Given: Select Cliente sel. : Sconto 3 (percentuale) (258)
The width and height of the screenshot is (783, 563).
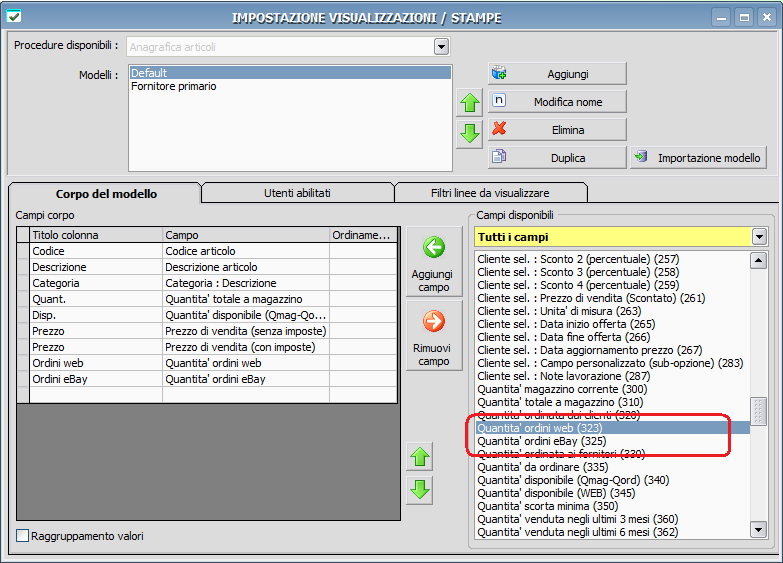Looking at the screenshot, I should tap(613, 272).
